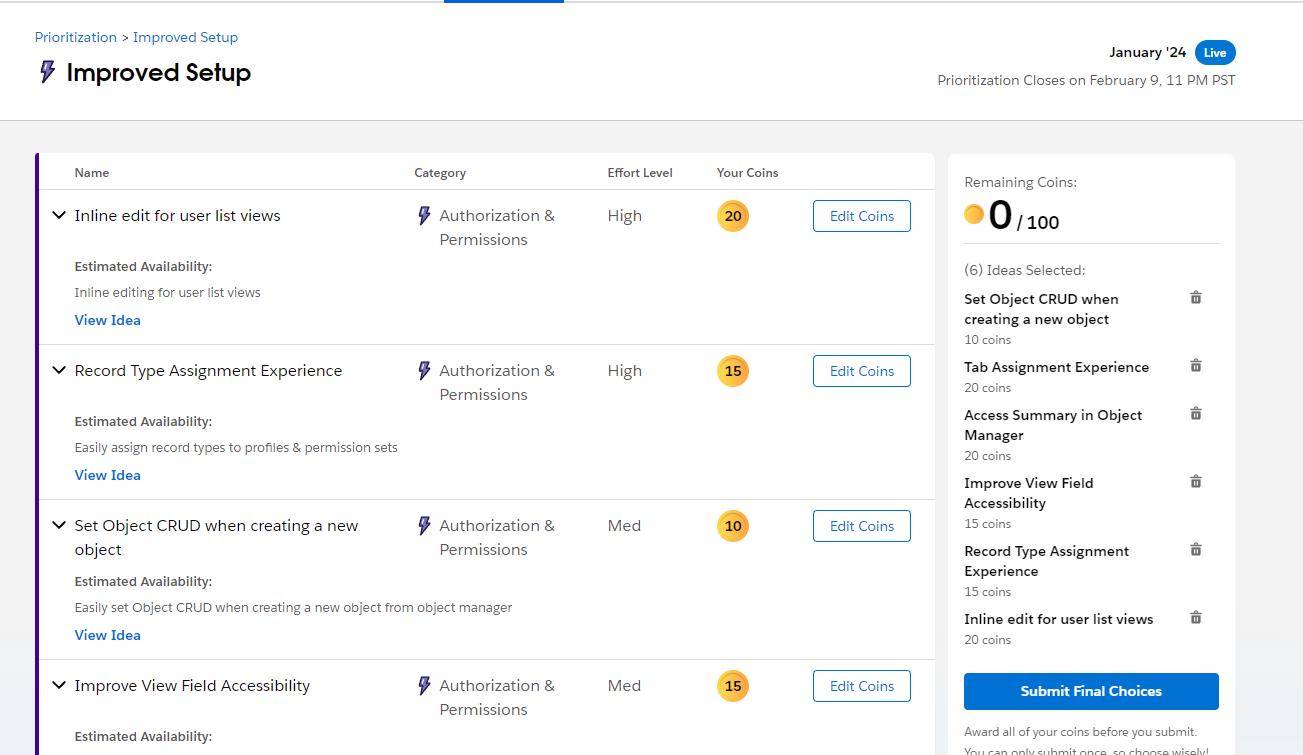The height and width of the screenshot is (755, 1303).
Task: Remove Improve View Field Accessibility from selected ideas
Action: click(1195, 482)
